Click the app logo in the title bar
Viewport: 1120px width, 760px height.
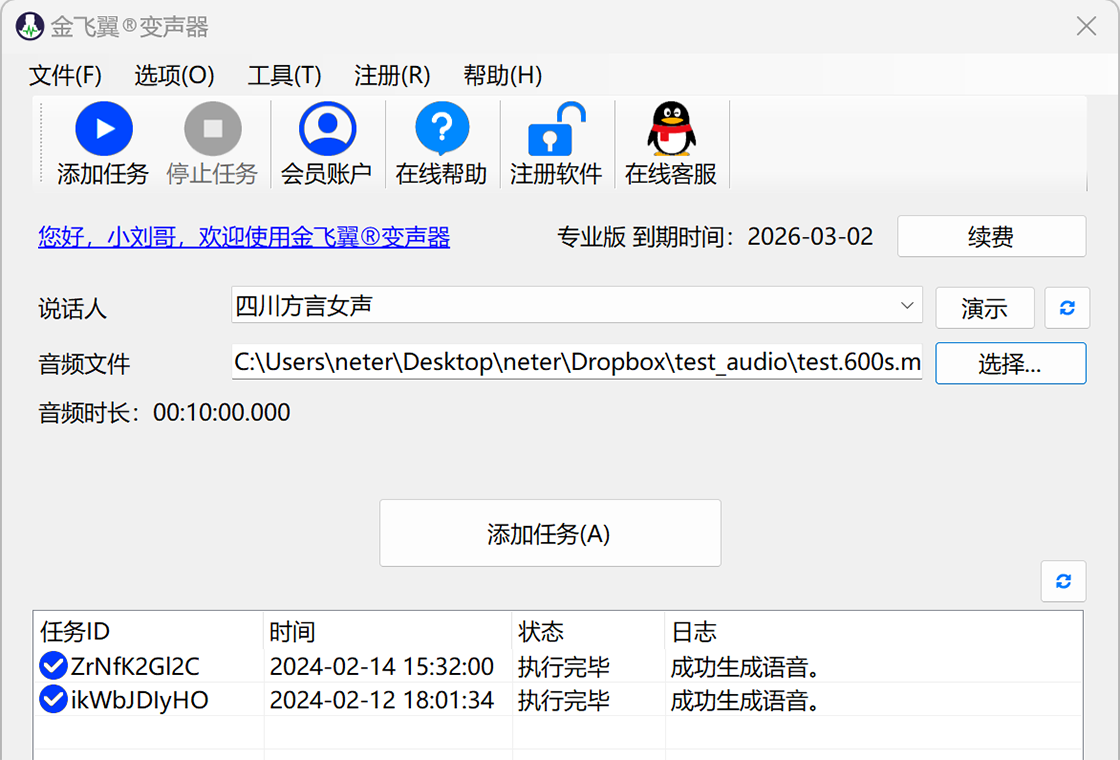point(29,26)
